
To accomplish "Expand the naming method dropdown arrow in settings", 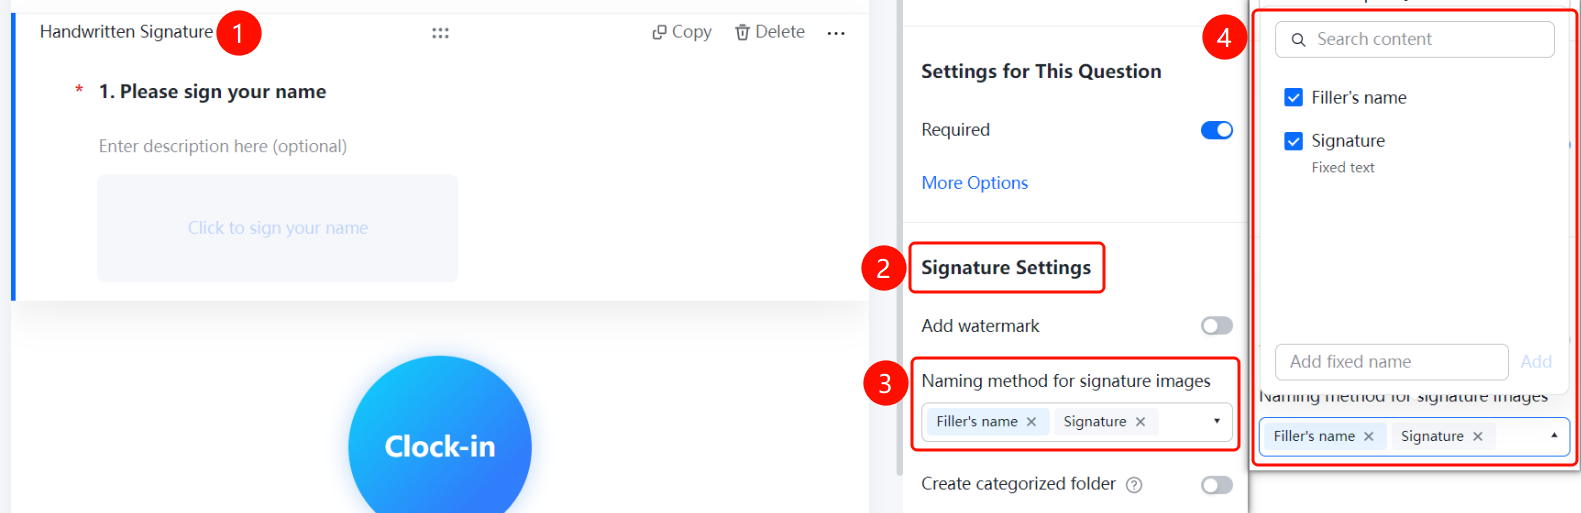I will coord(1217,421).
